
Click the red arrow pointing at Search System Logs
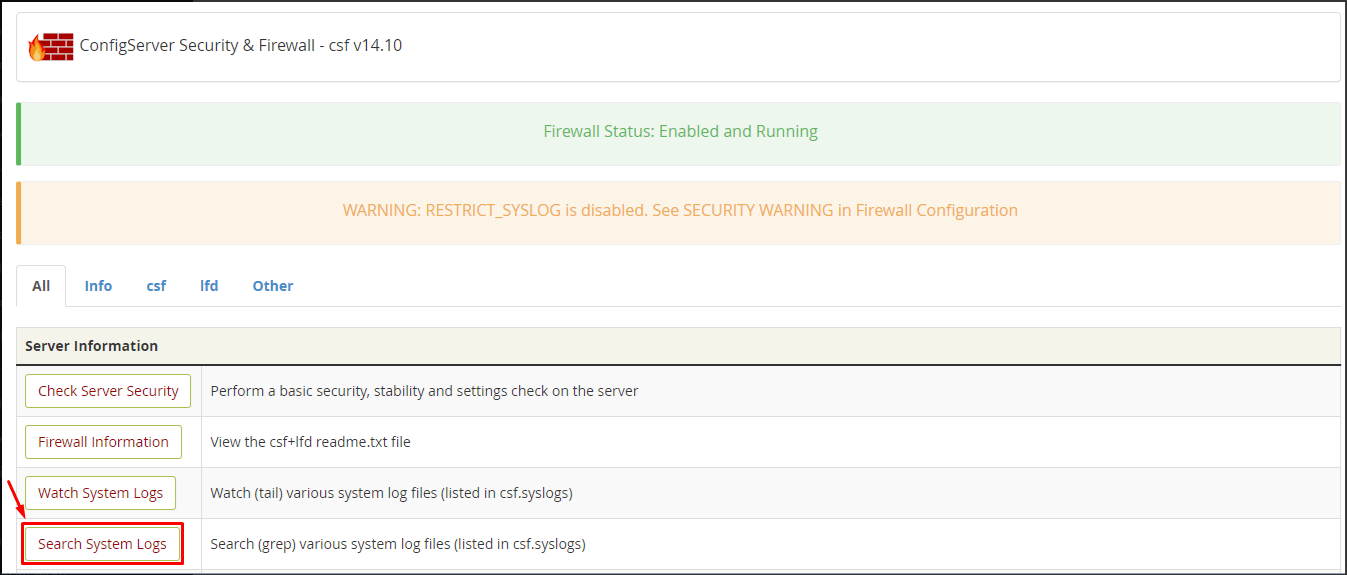[x=16, y=499]
